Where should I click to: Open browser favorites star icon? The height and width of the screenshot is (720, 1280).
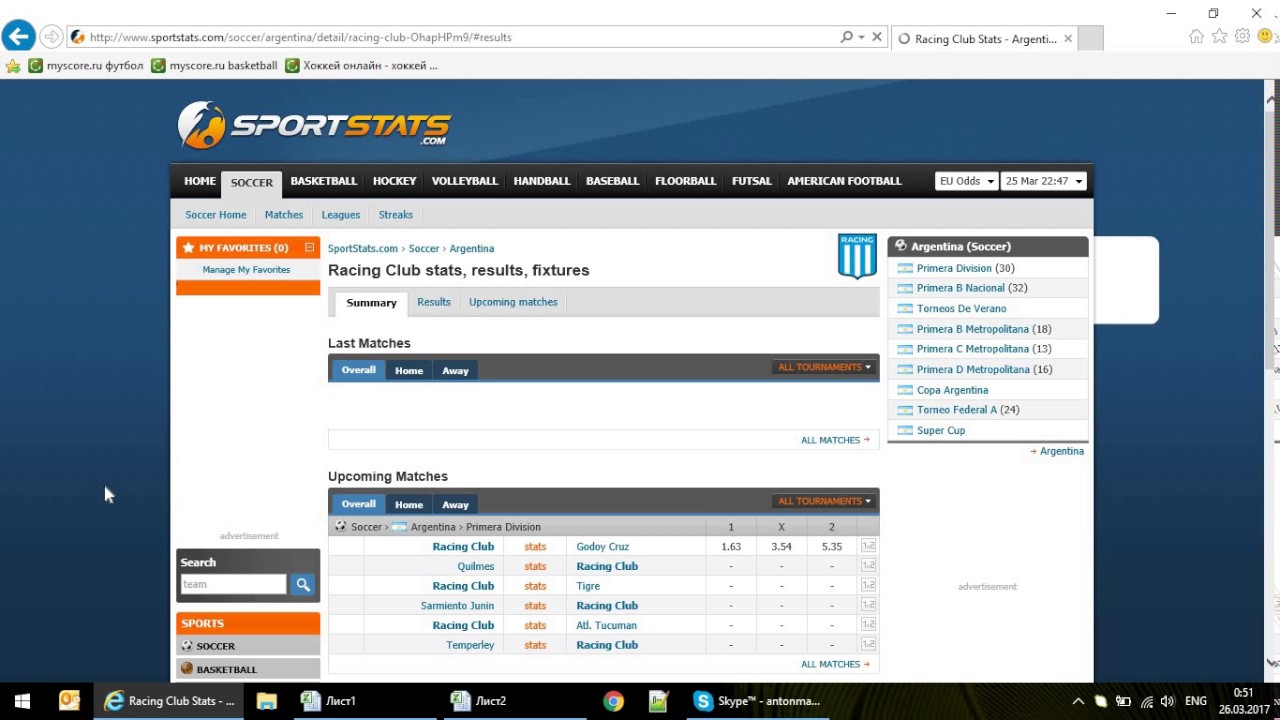(x=1219, y=37)
